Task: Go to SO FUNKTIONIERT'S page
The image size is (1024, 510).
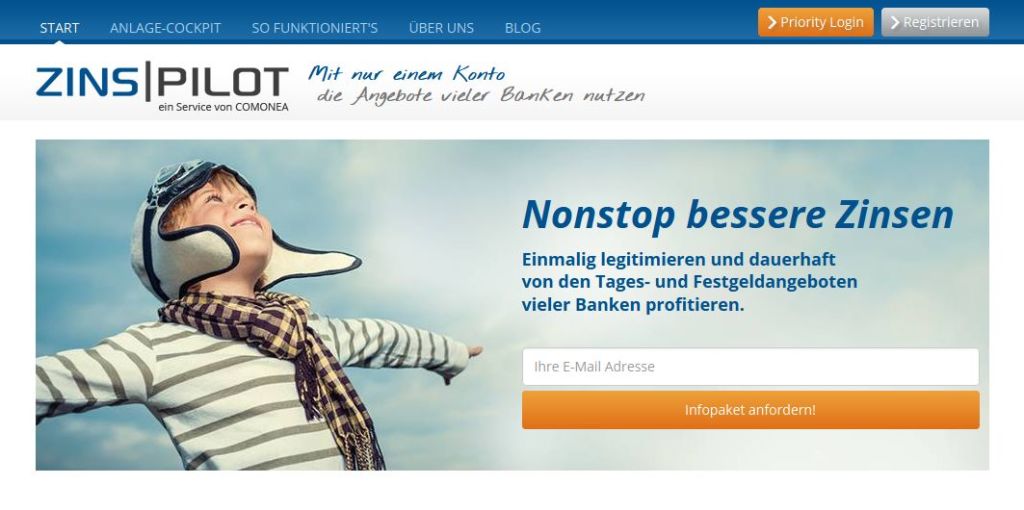Action: point(315,28)
